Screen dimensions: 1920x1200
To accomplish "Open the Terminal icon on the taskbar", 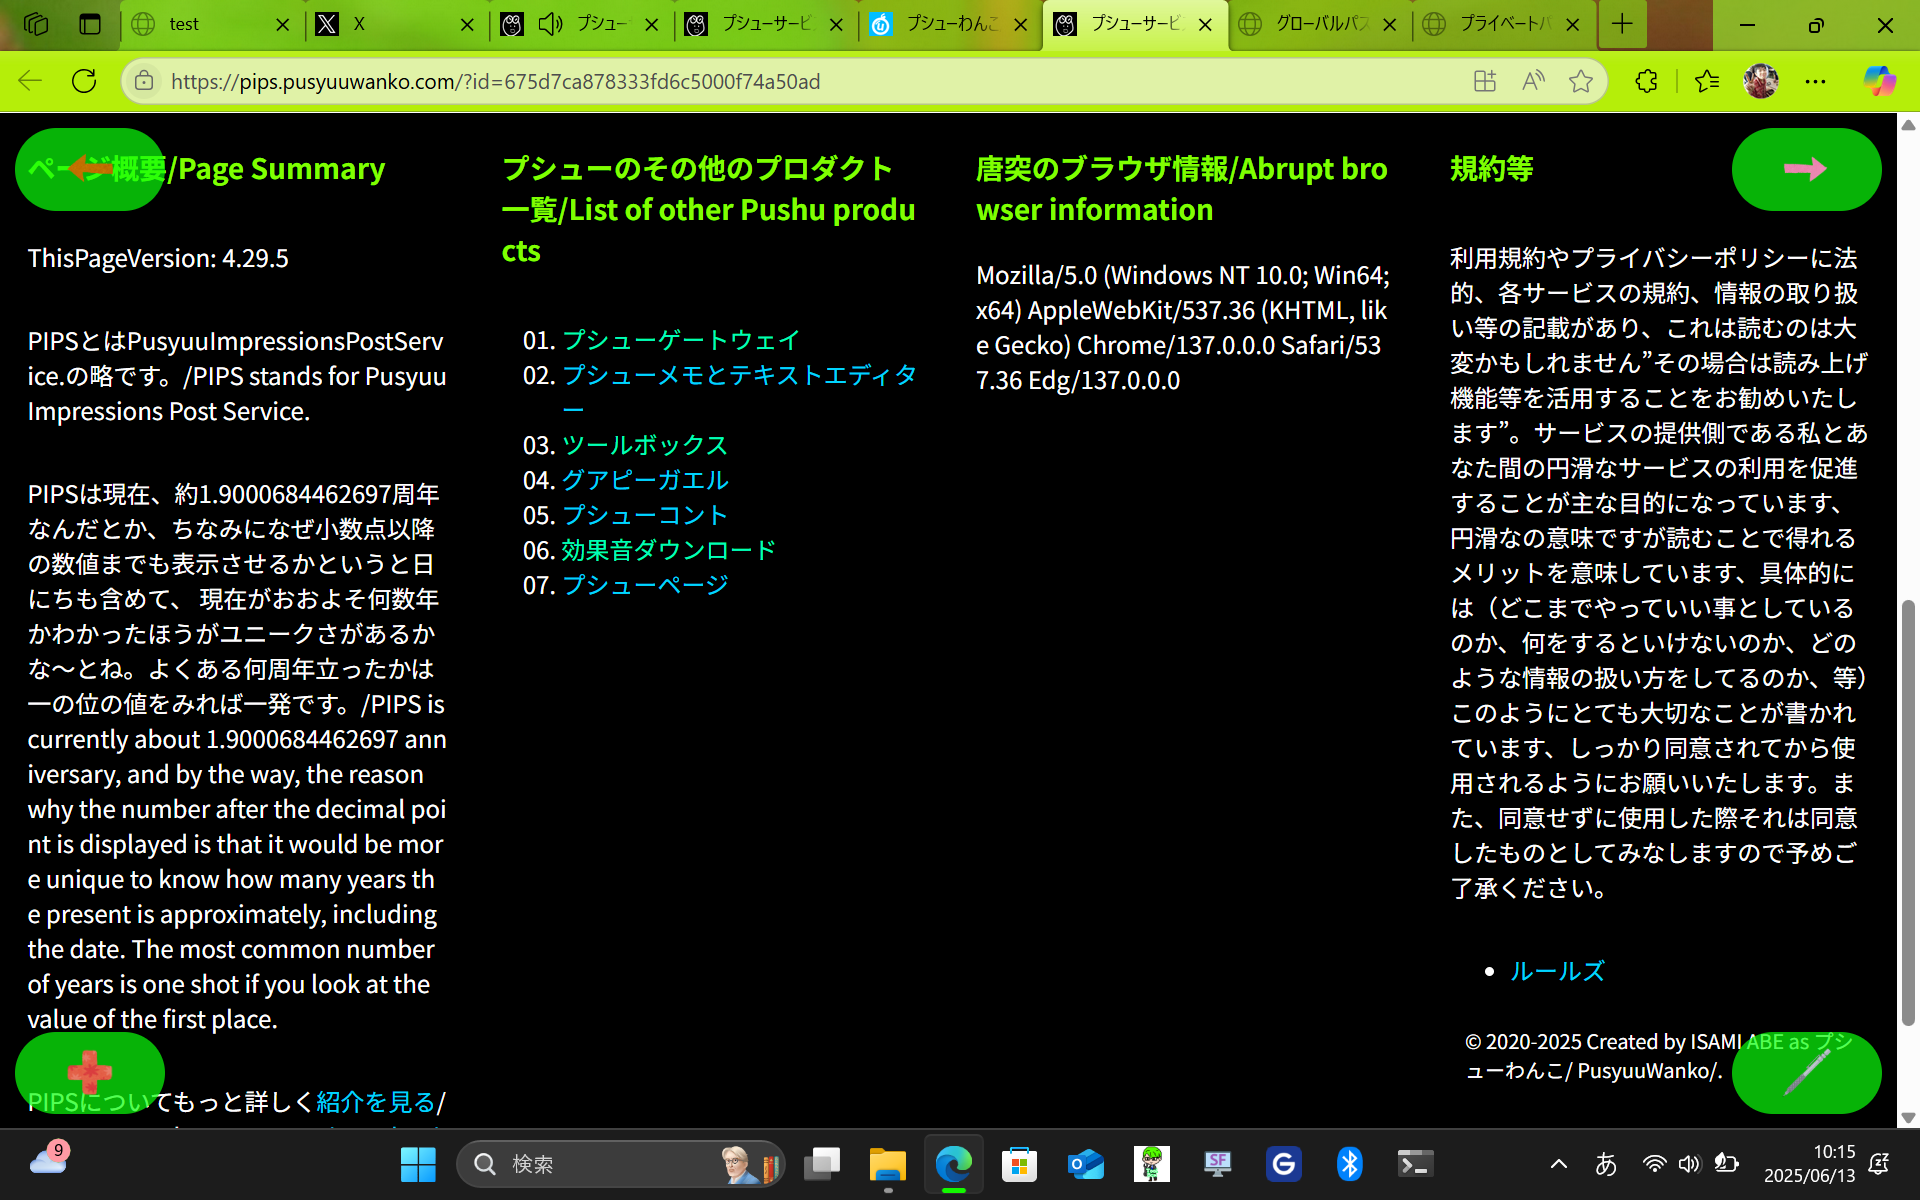I will click(1415, 1164).
